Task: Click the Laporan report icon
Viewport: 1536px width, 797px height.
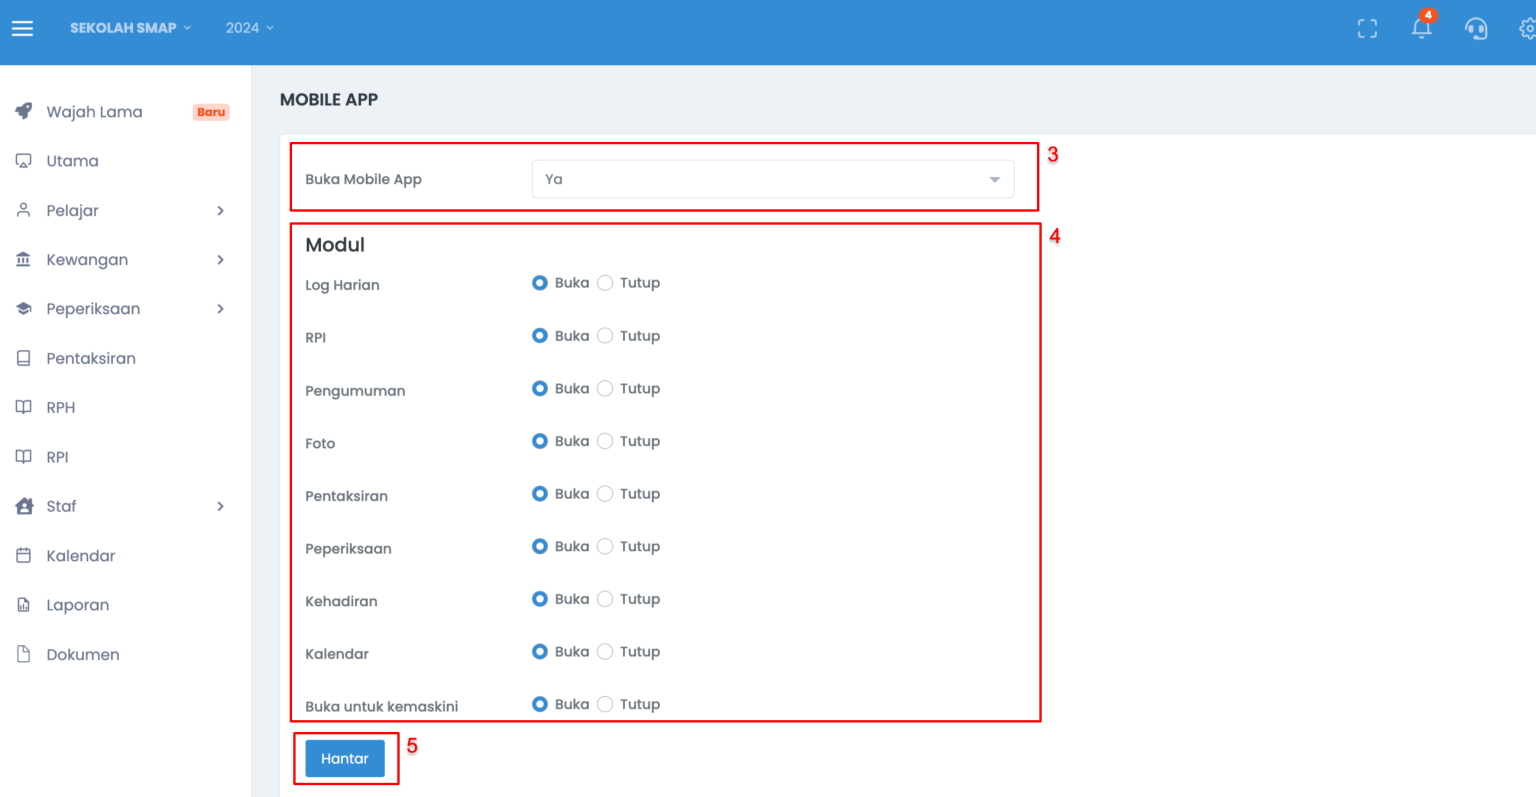Action: pyautogui.click(x=24, y=605)
